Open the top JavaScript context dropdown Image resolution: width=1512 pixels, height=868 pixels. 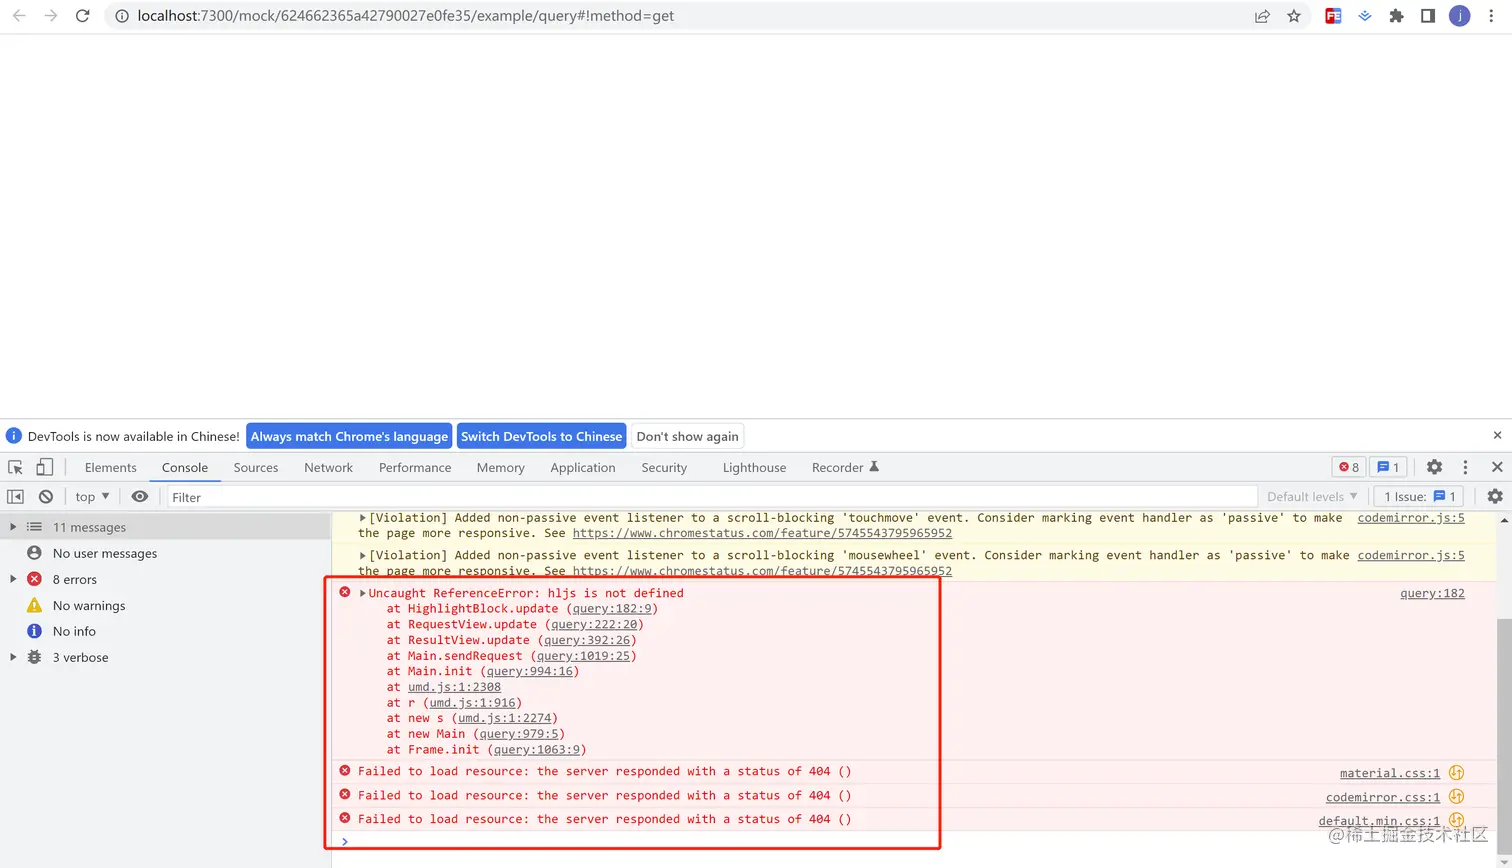click(92, 496)
